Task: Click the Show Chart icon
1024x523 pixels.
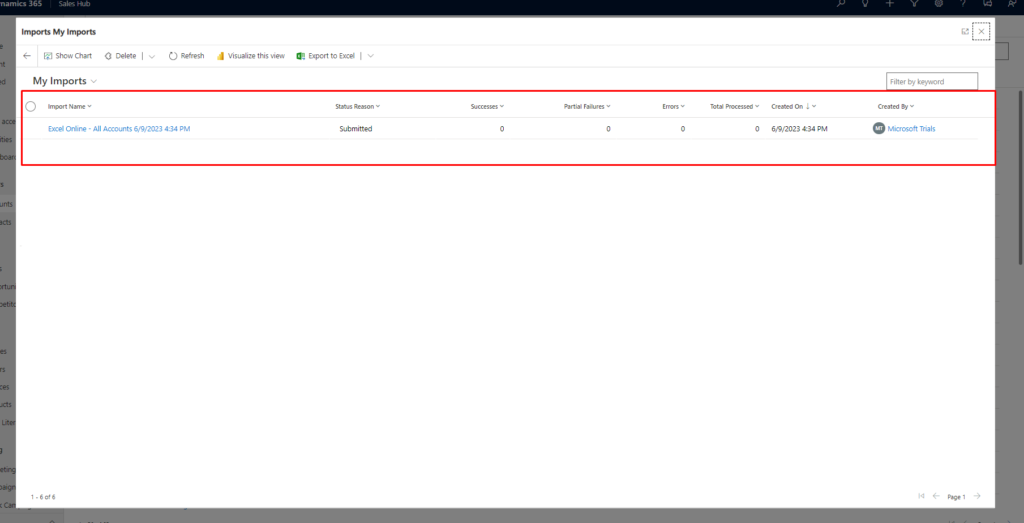Action: click(x=48, y=56)
